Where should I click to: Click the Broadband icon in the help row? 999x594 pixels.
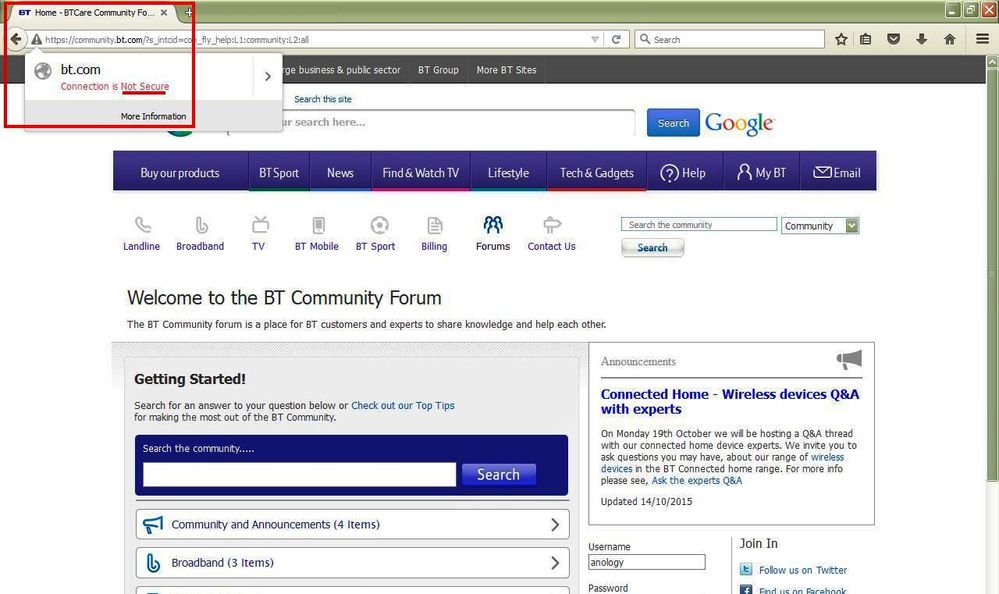pyautogui.click(x=201, y=225)
